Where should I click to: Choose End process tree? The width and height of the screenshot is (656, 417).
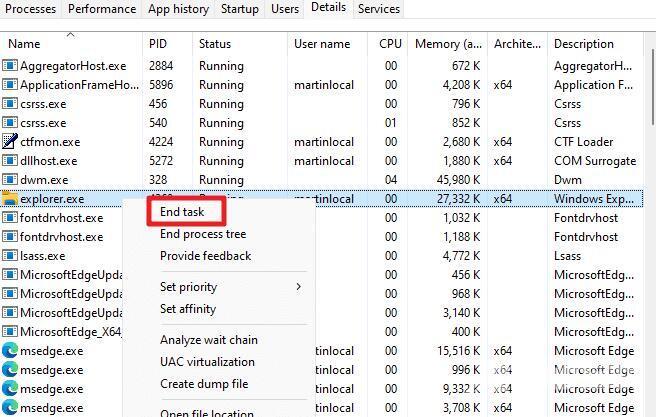pyautogui.click(x=203, y=234)
